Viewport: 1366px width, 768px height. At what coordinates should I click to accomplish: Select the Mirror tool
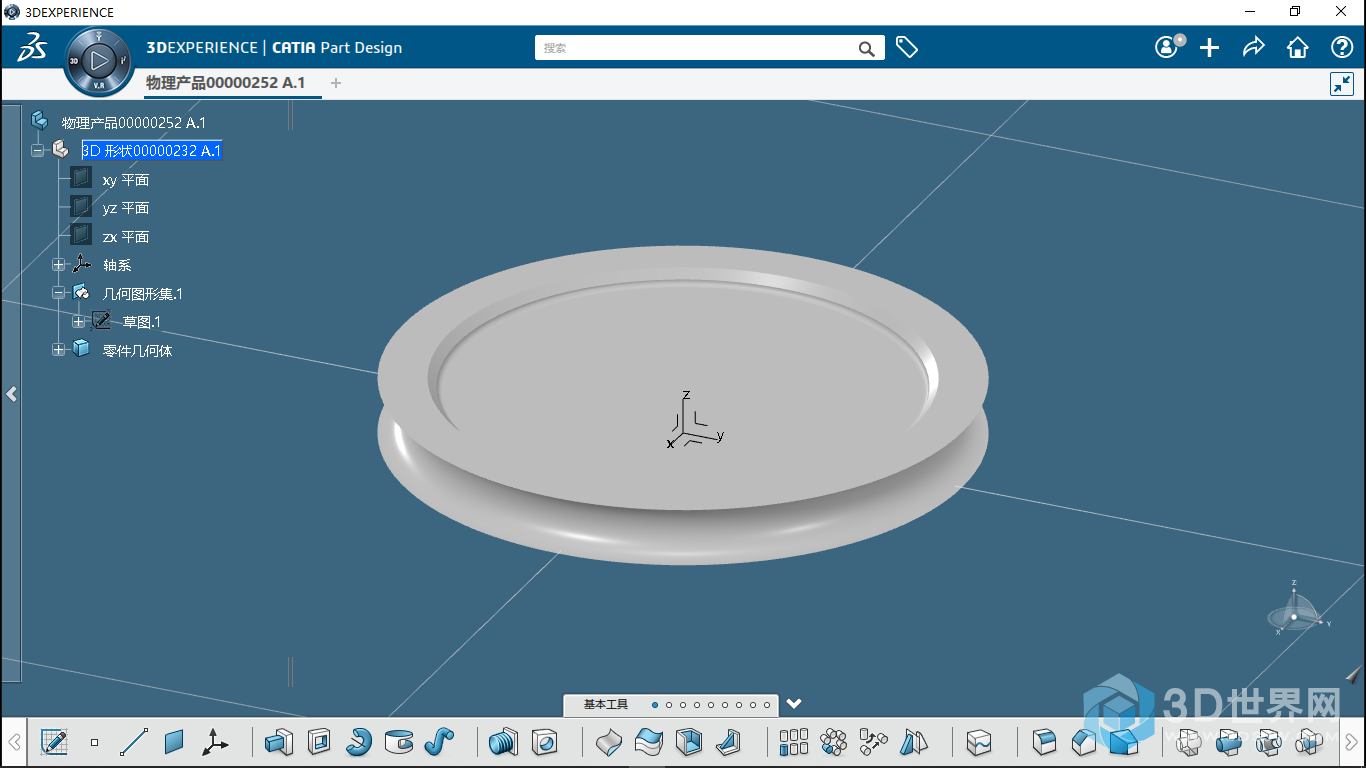click(913, 742)
